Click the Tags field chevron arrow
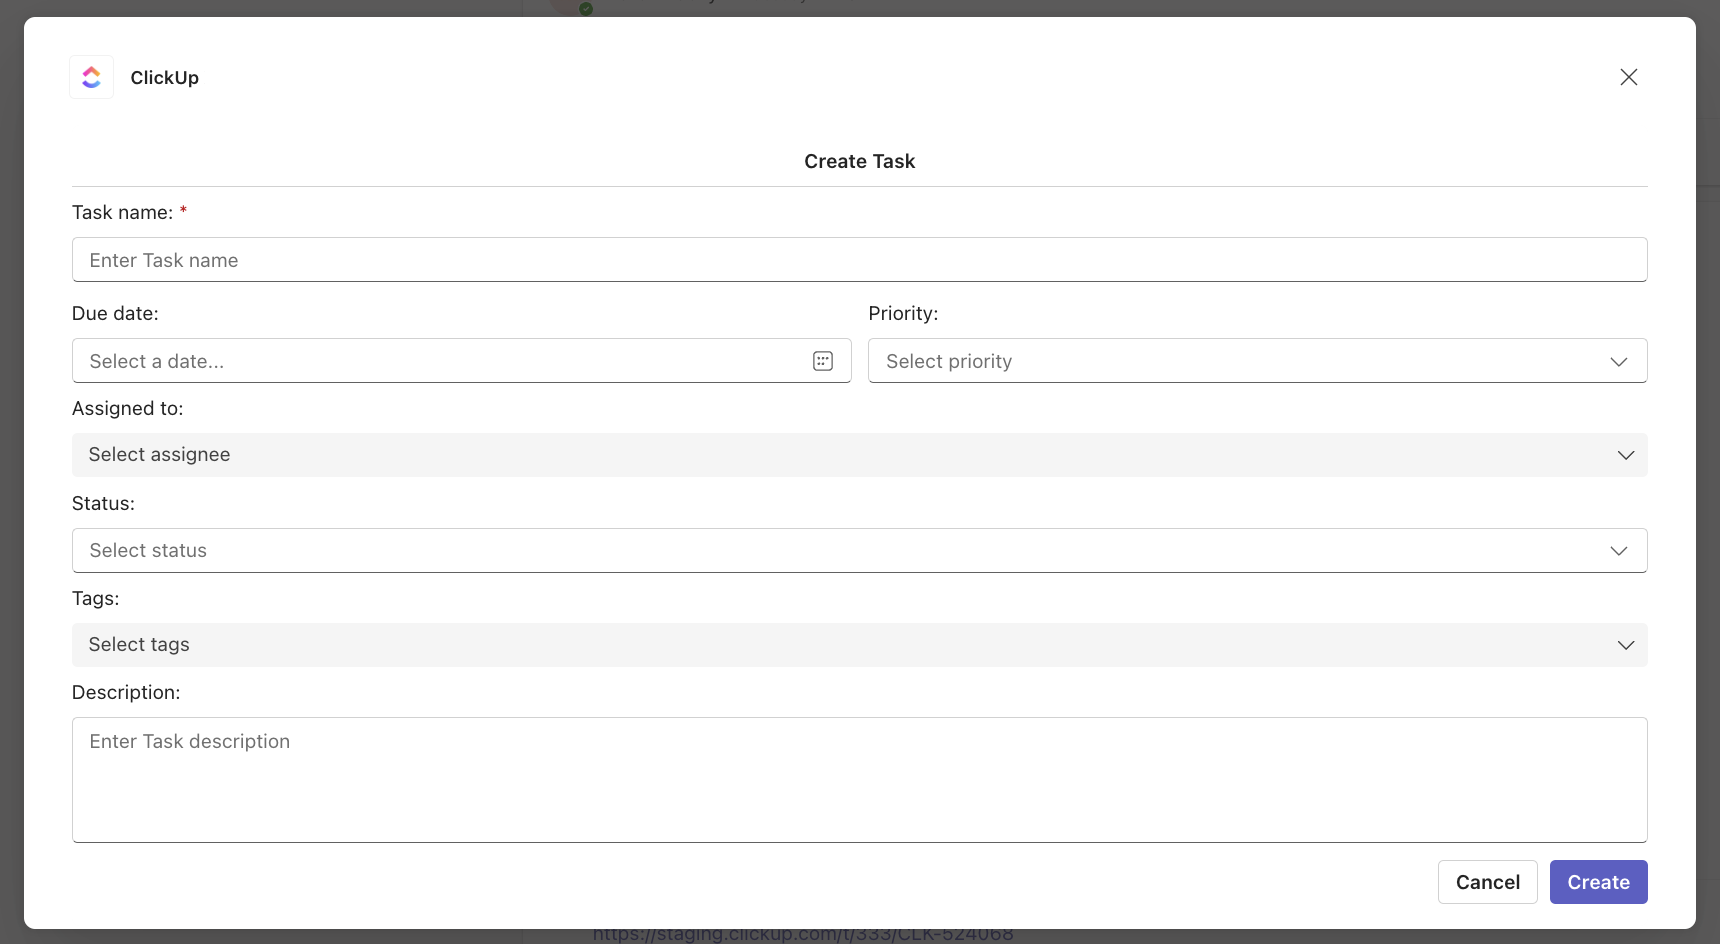The width and height of the screenshot is (1720, 944). (1625, 645)
